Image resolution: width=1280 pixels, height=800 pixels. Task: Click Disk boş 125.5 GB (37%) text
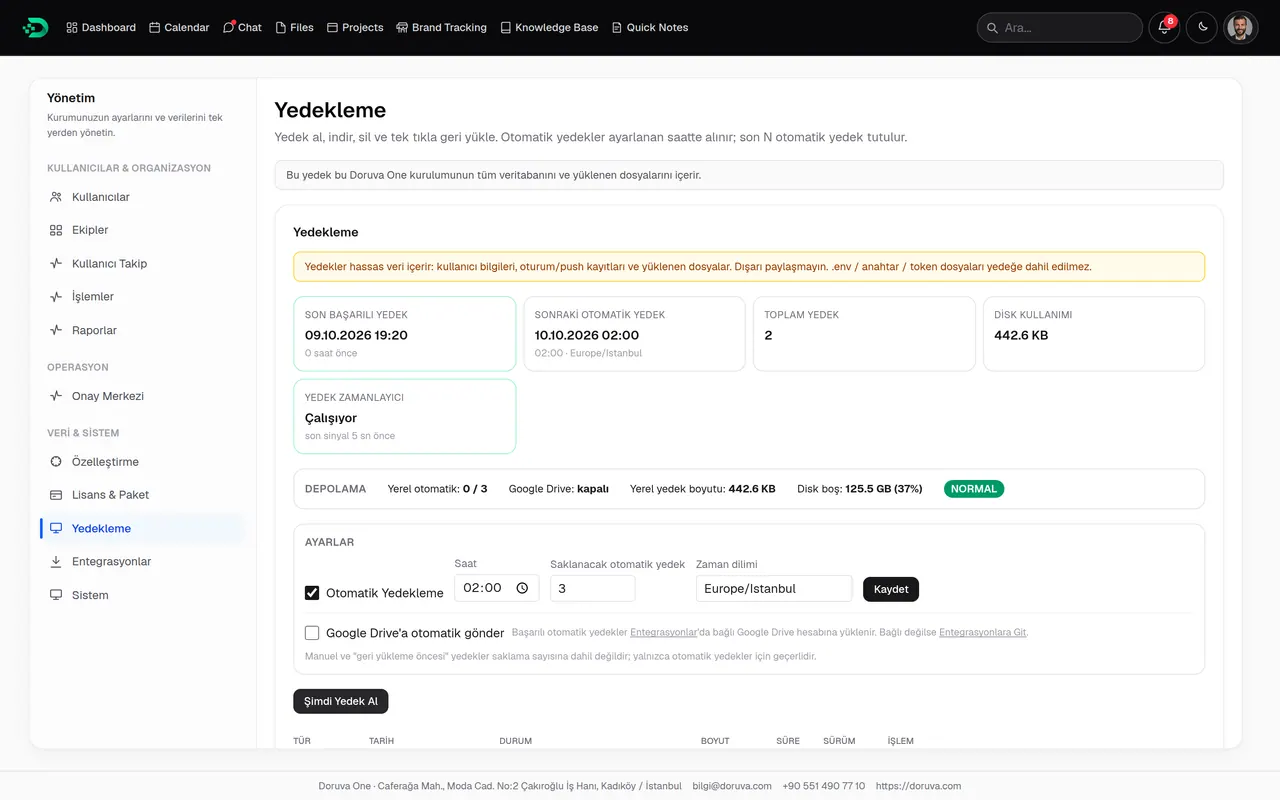859,489
